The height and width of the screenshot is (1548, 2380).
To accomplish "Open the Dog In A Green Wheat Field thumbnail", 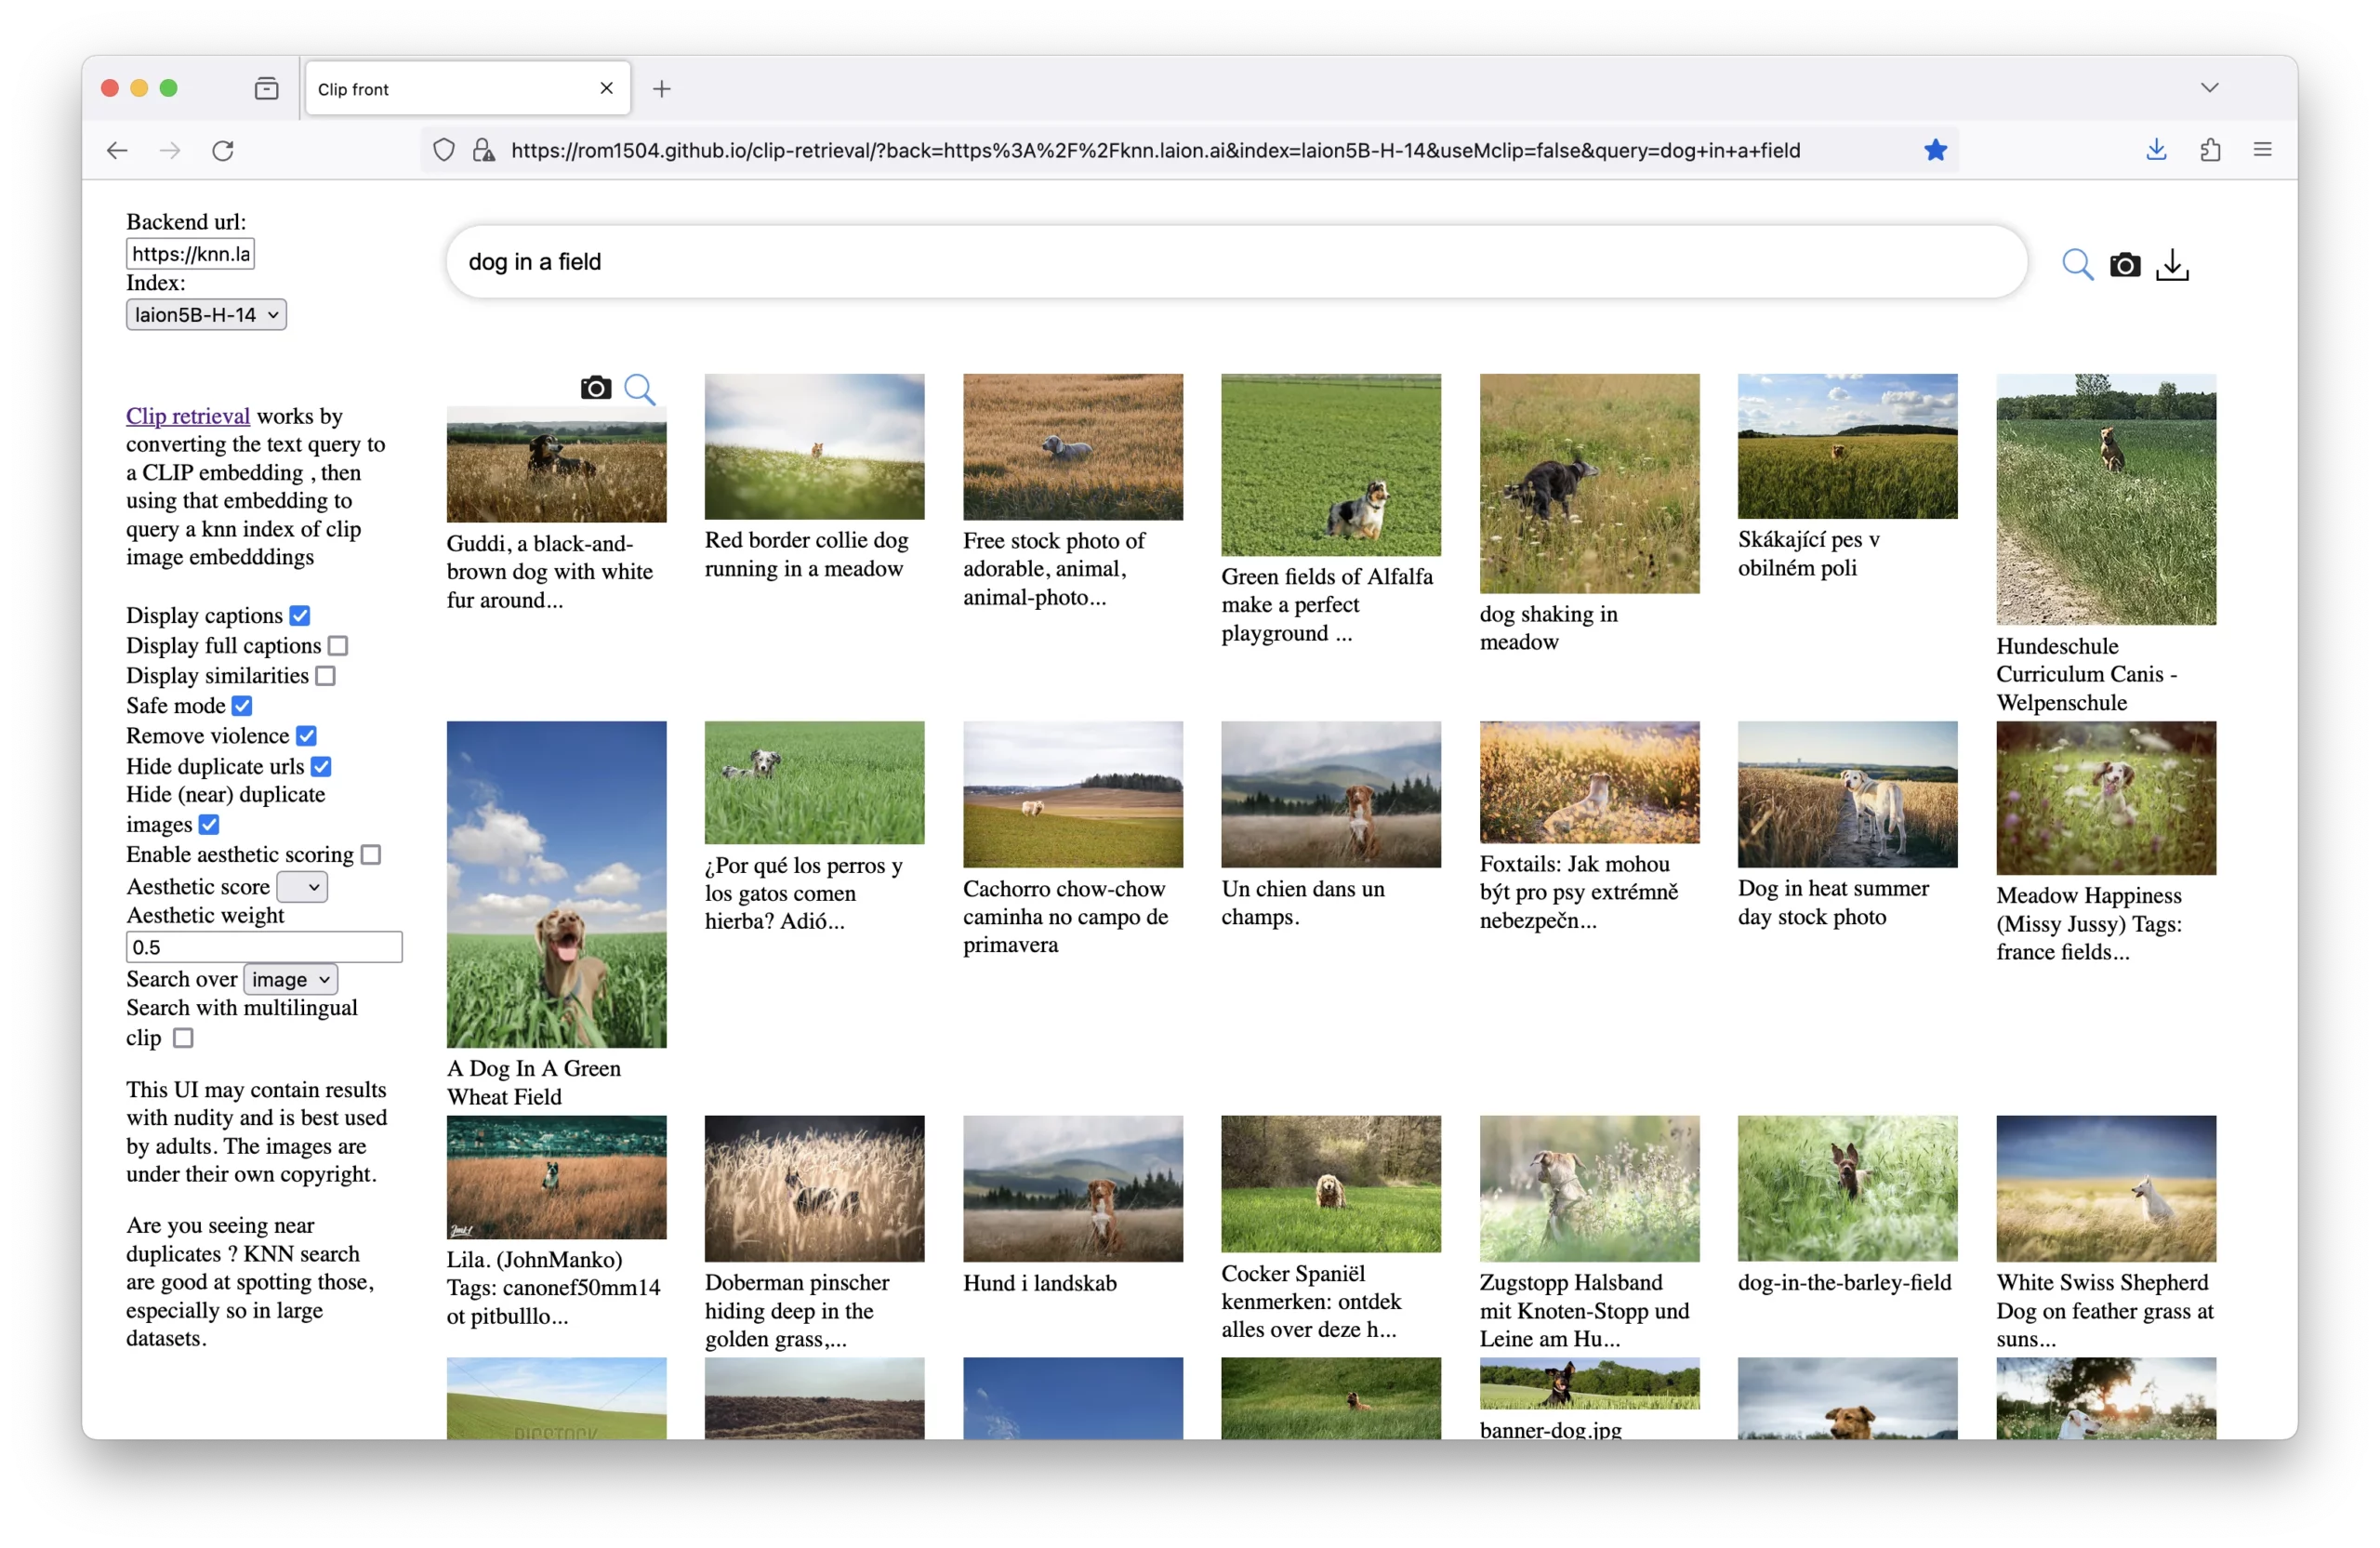I will click(x=556, y=885).
